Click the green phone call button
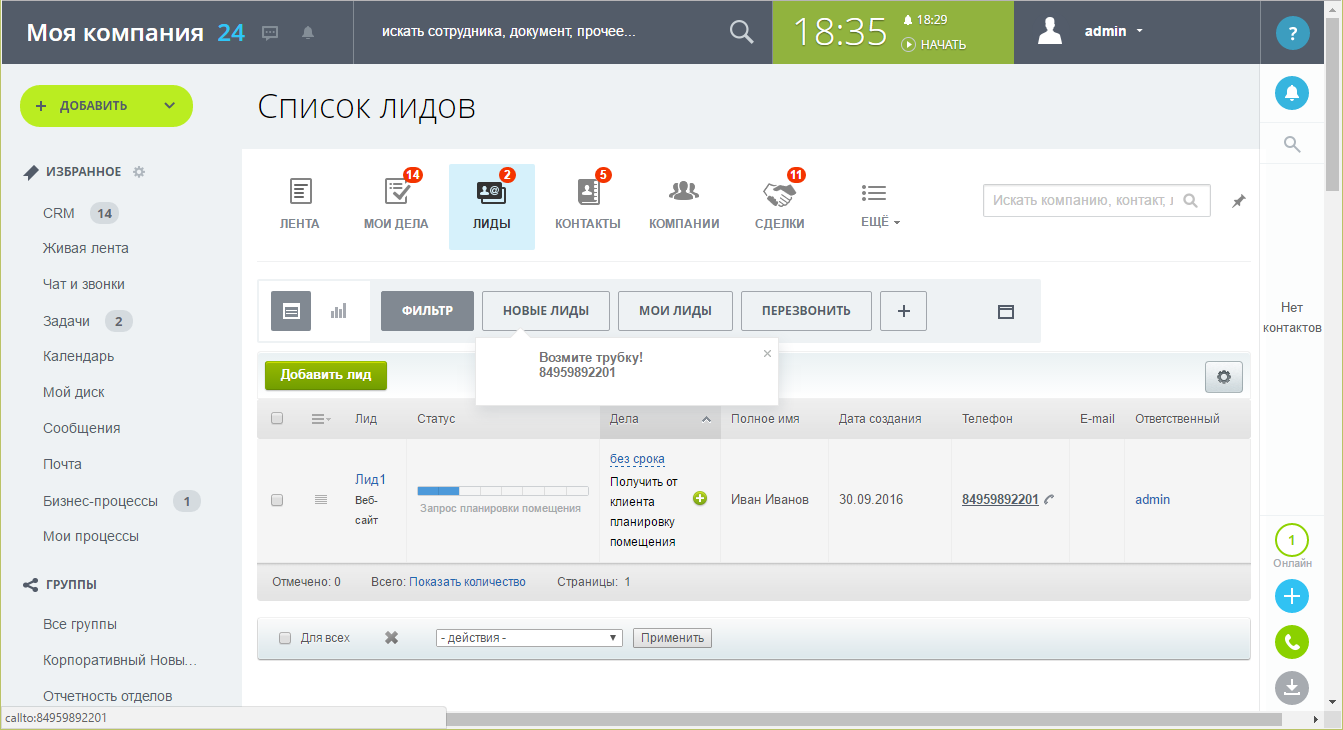The width and height of the screenshot is (1343, 730). tap(1291, 642)
